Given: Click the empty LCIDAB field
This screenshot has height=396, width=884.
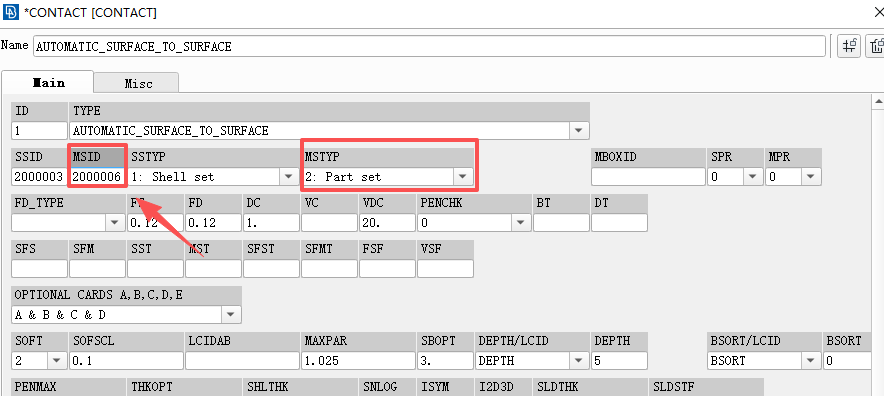Looking at the screenshot, I should pyautogui.click(x=242, y=360).
